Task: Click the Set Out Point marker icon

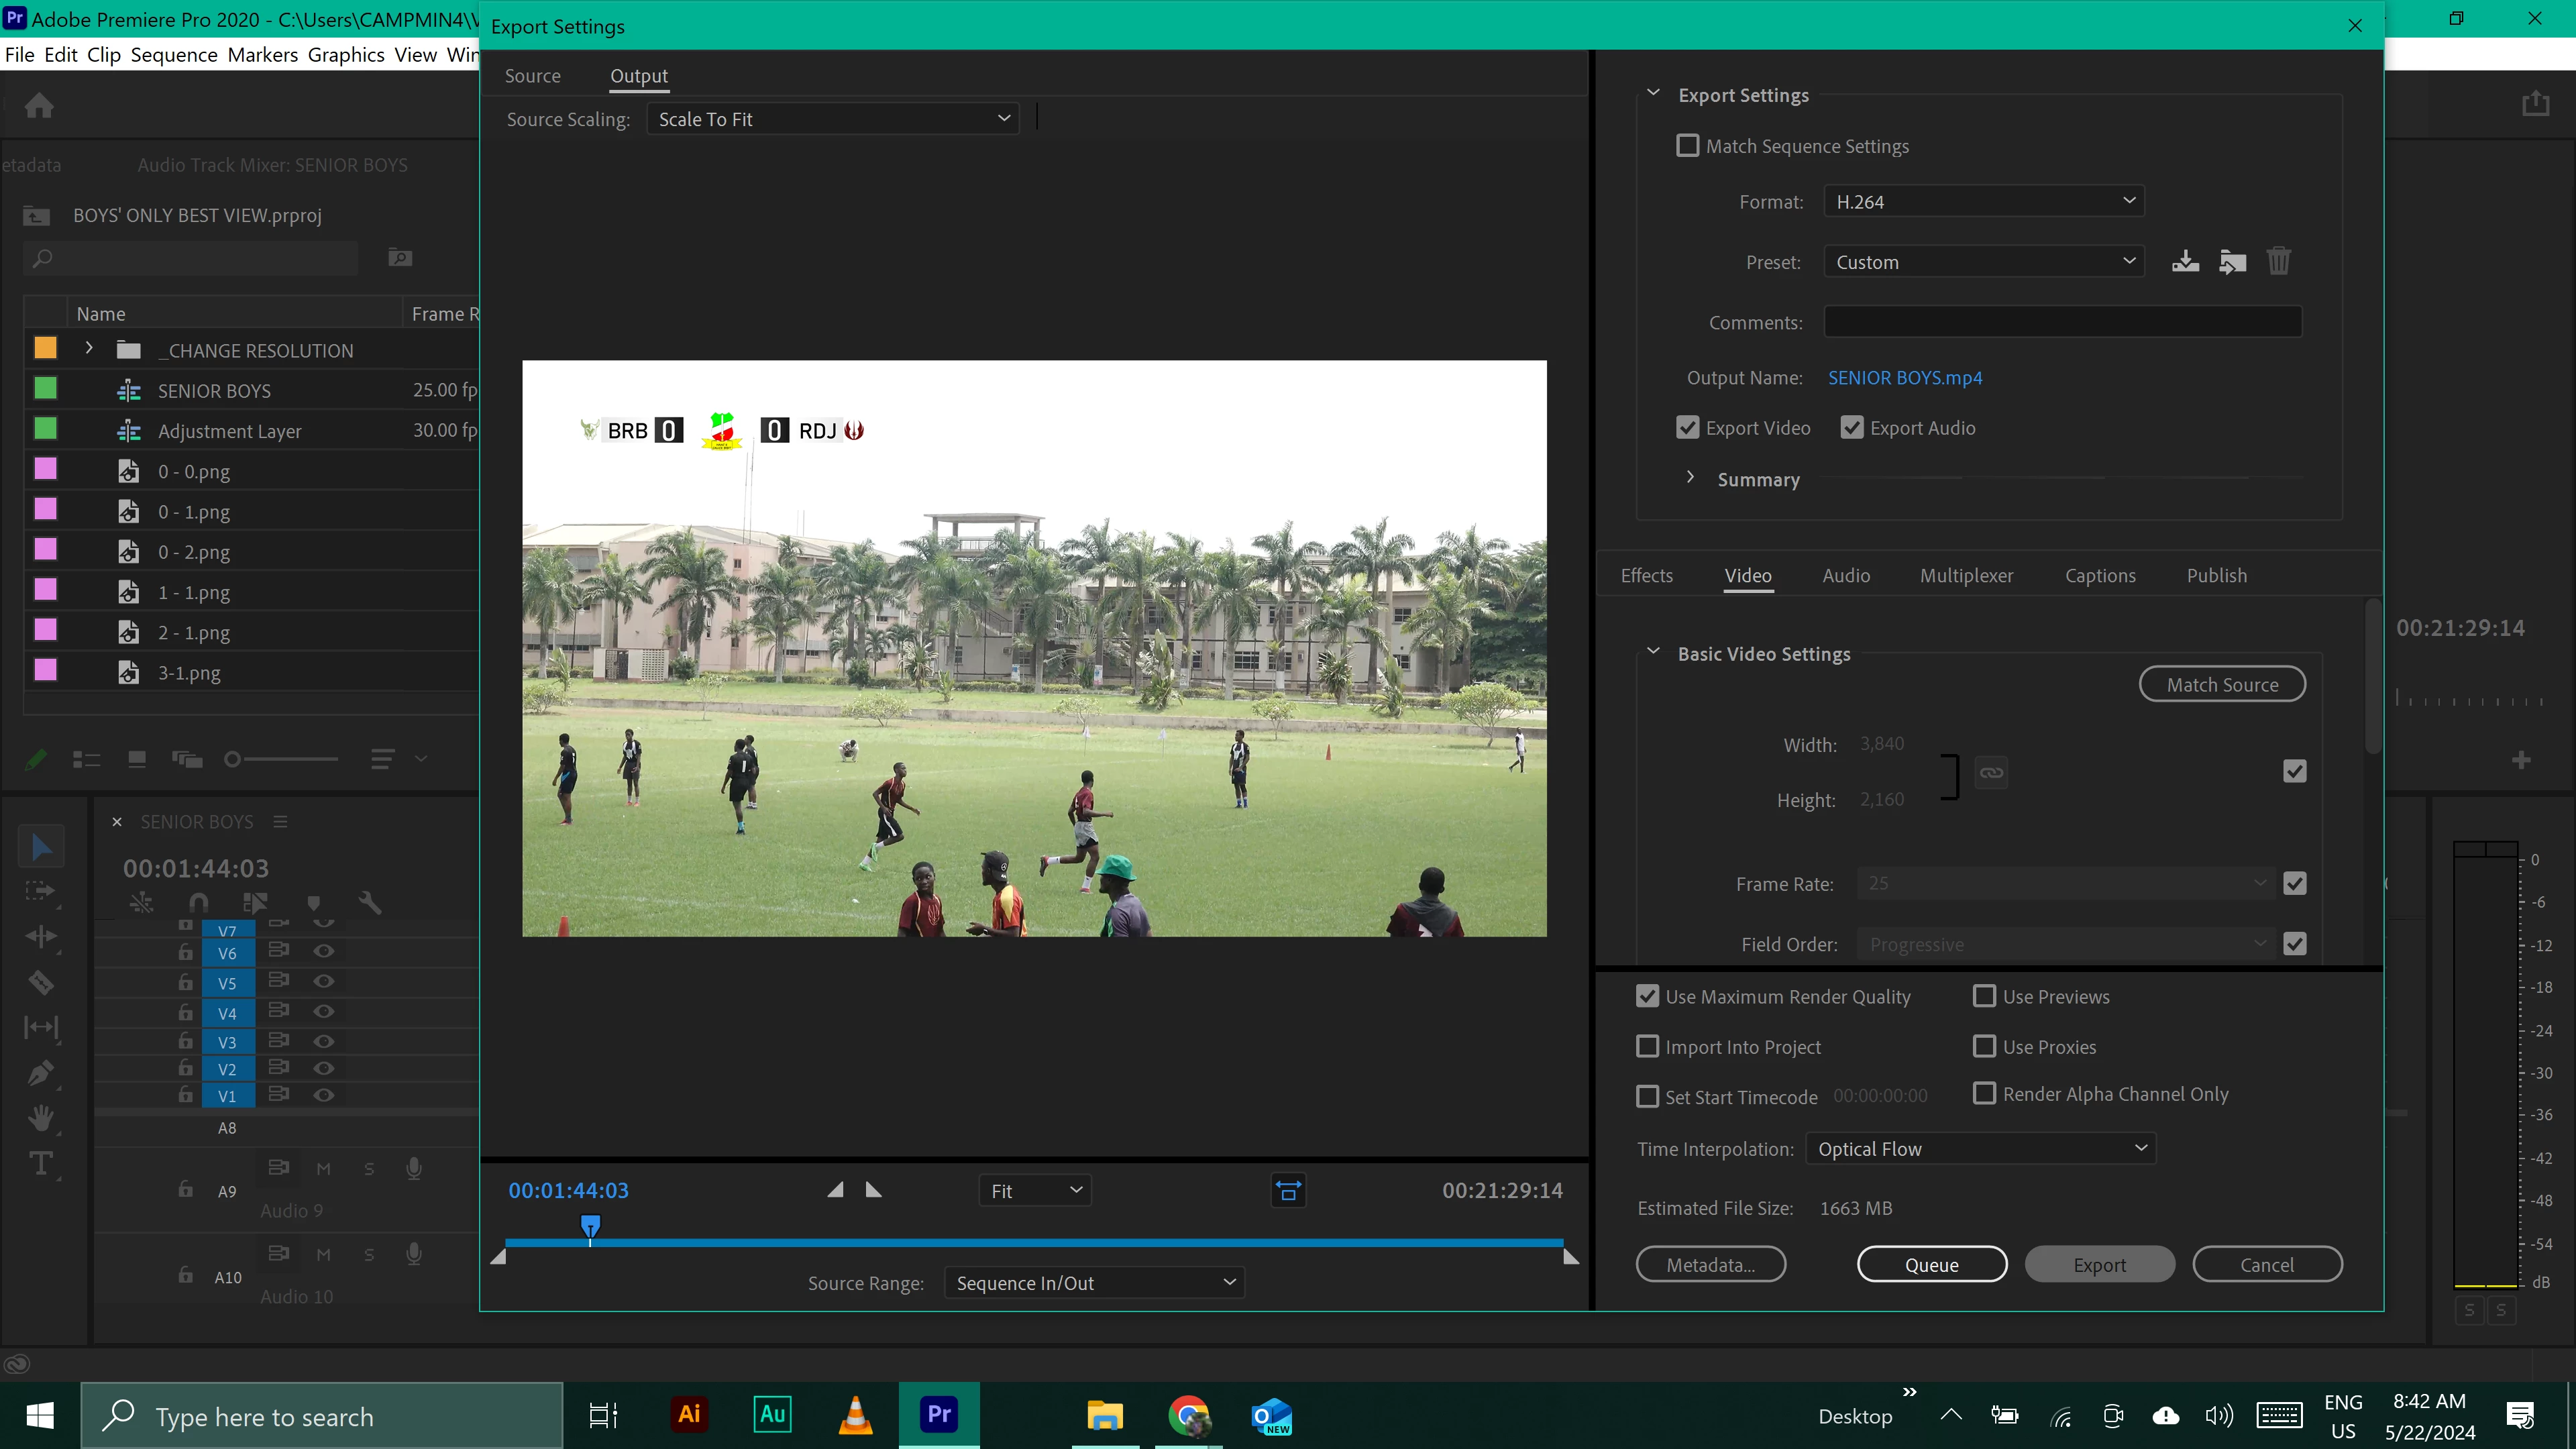Action: (873, 1190)
